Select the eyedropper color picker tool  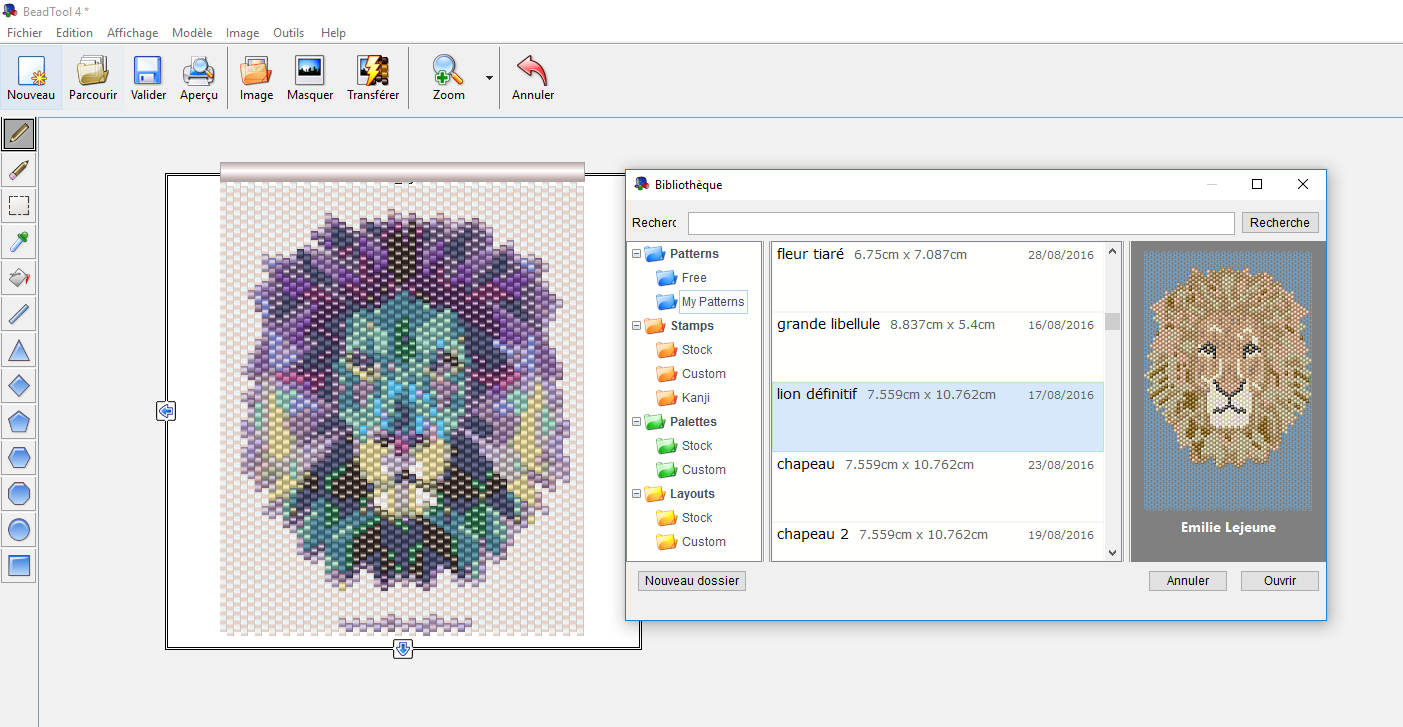(x=19, y=242)
